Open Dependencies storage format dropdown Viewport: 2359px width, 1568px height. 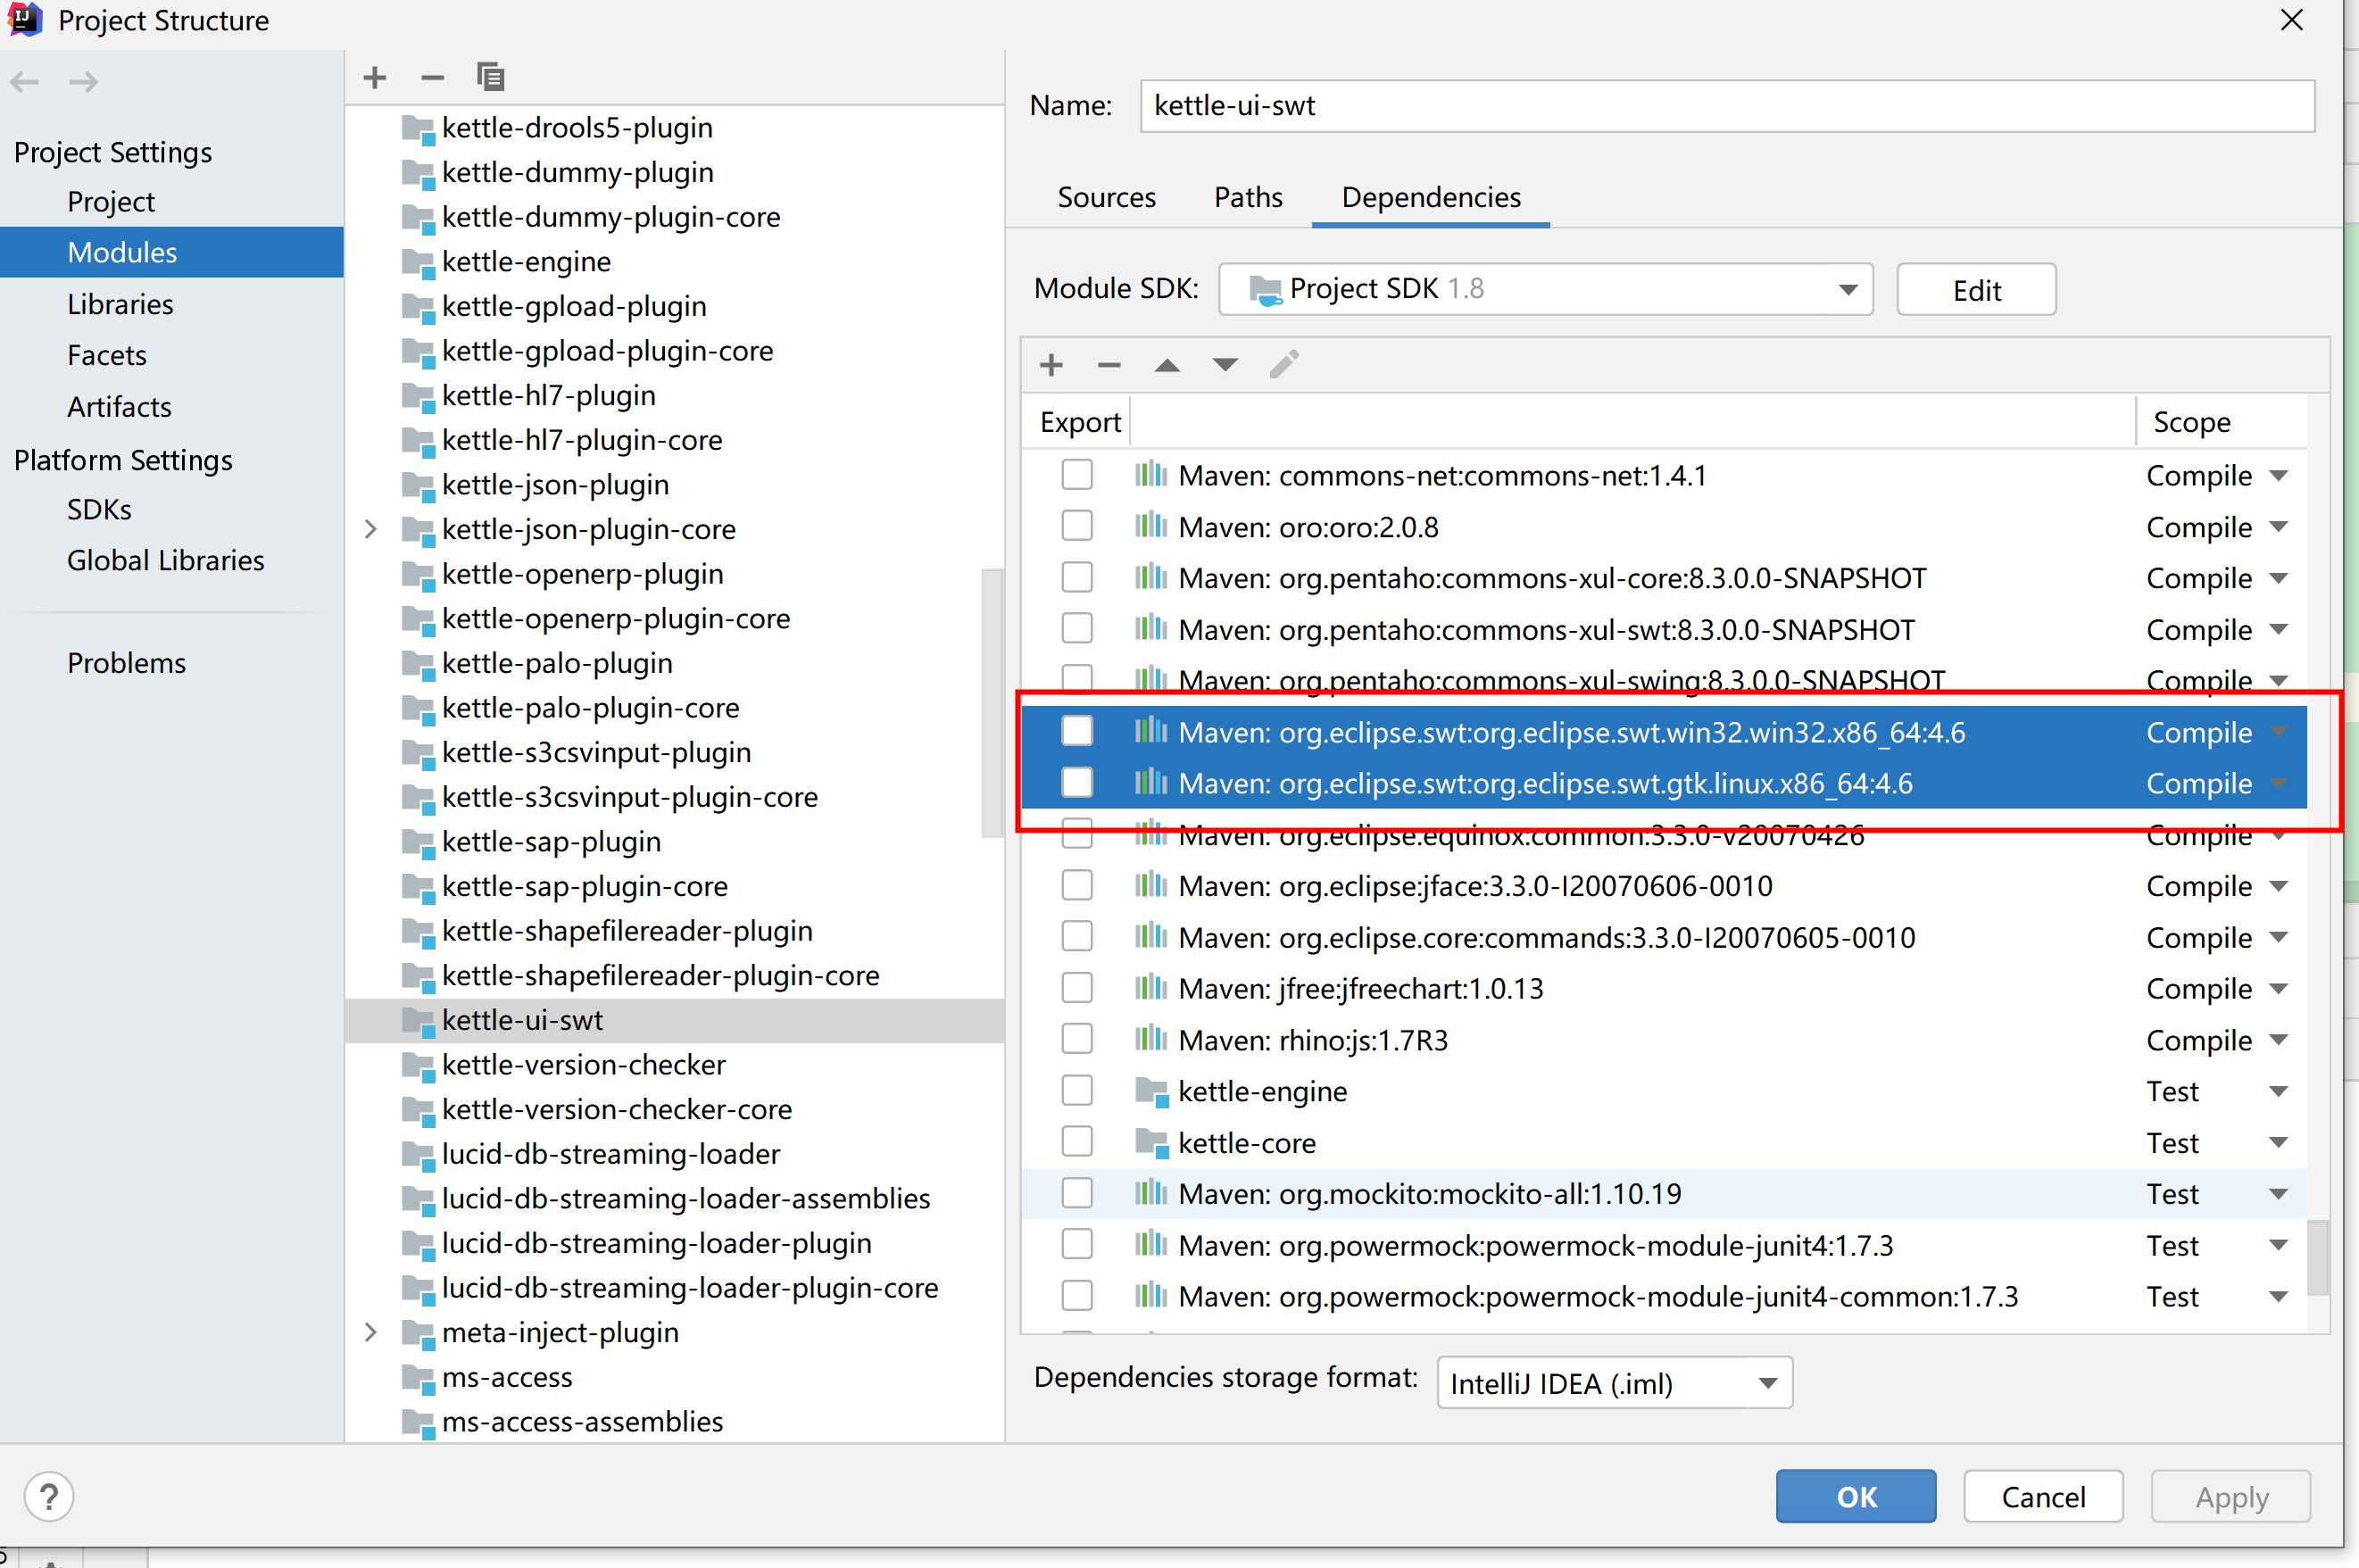pos(1614,1383)
